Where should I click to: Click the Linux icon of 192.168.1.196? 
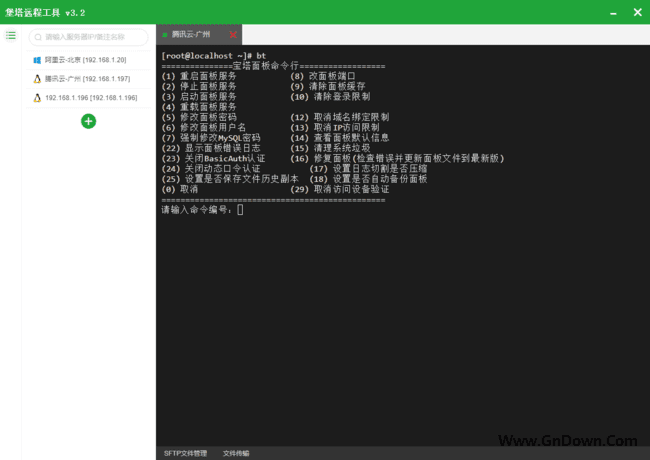point(37,98)
